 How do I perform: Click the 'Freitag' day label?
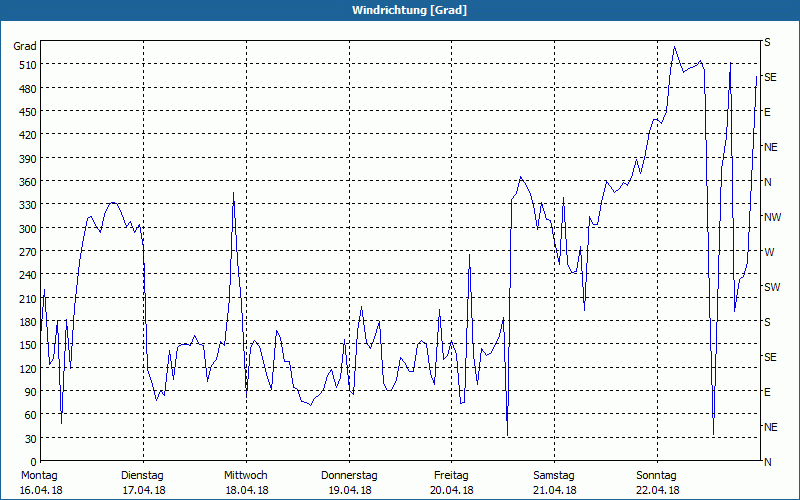[x=451, y=476]
